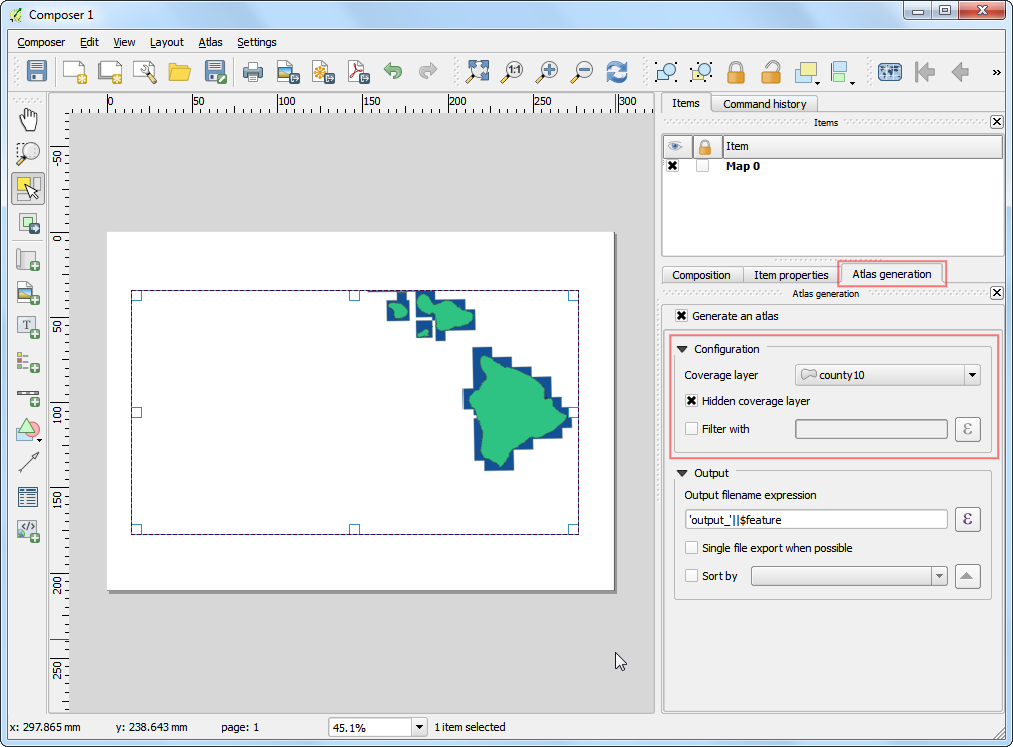Save the composer project
This screenshot has width=1013, height=747.
(37, 71)
